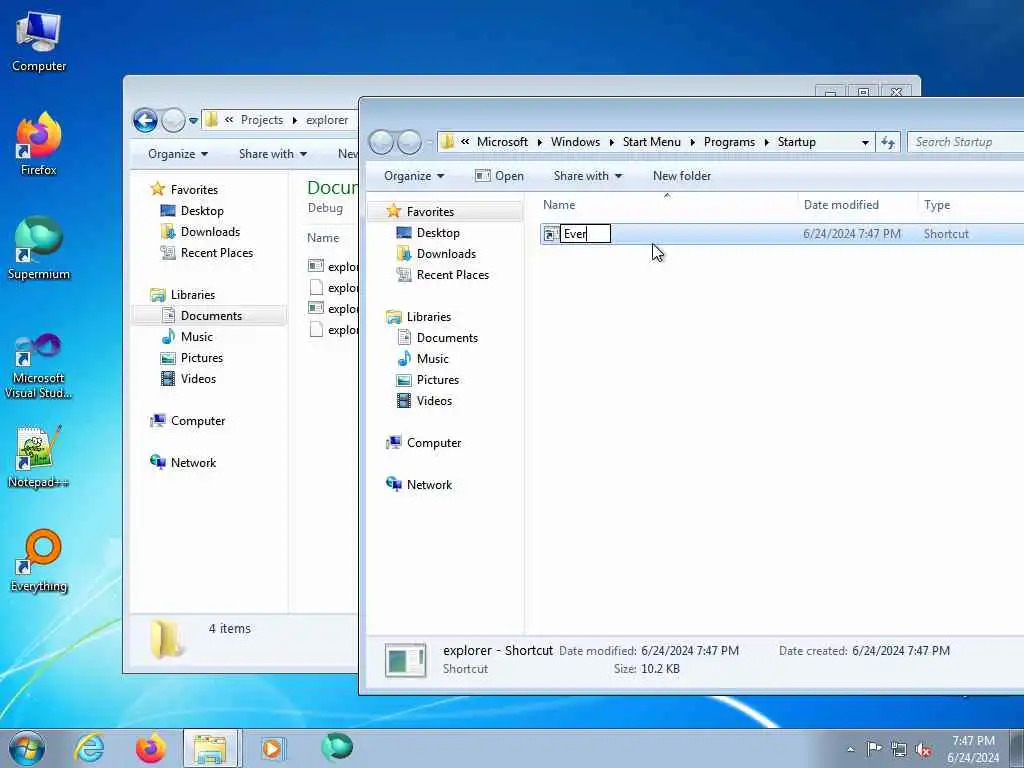Screen dimensions: 1024x768
Task: Open Firefox from the taskbar
Action: coord(151,748)
